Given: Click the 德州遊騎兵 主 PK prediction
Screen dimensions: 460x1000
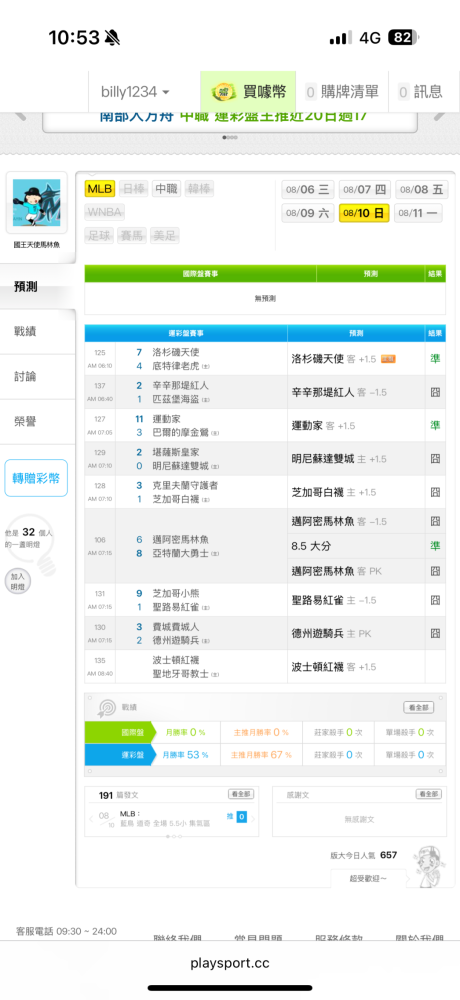Looking at the screenshot, I should (331, 633).
